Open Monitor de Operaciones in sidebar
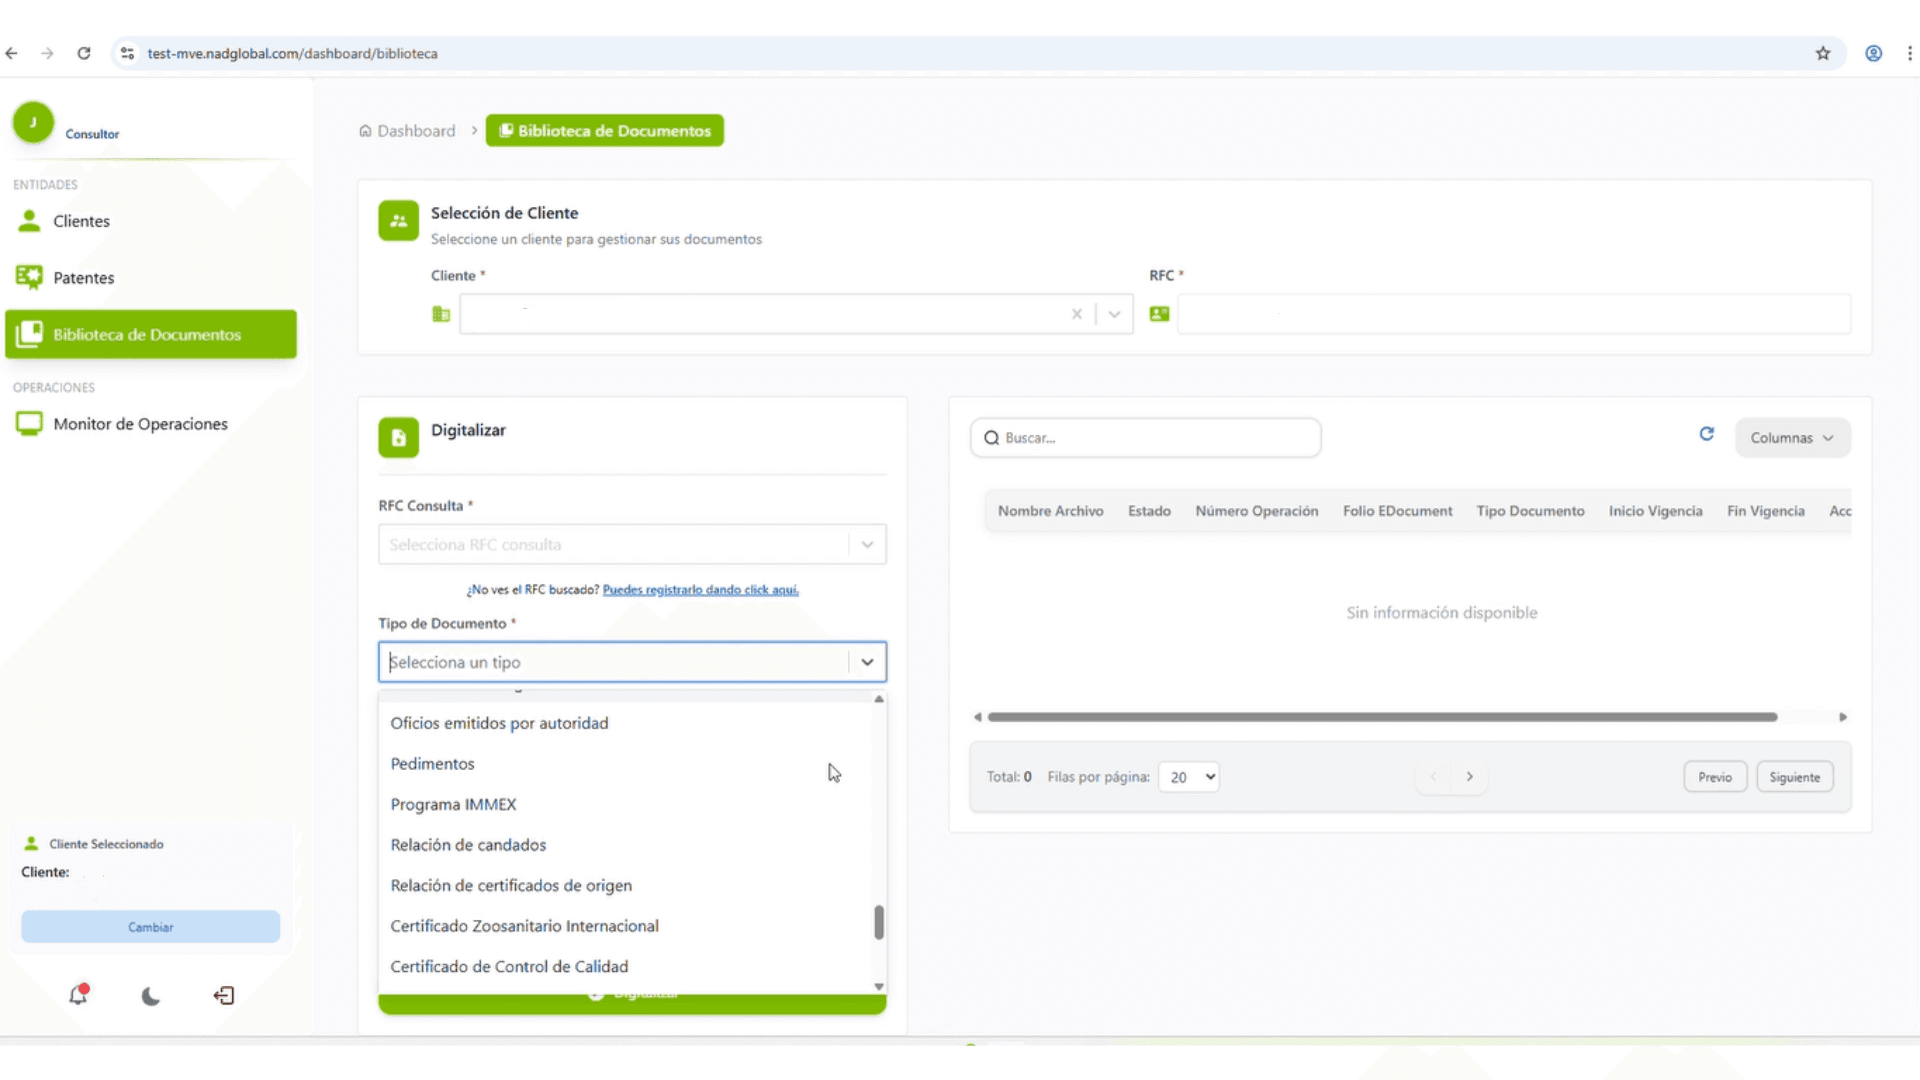Image resolution: width=1920 pixels, height=1080 pixels. 140,424
